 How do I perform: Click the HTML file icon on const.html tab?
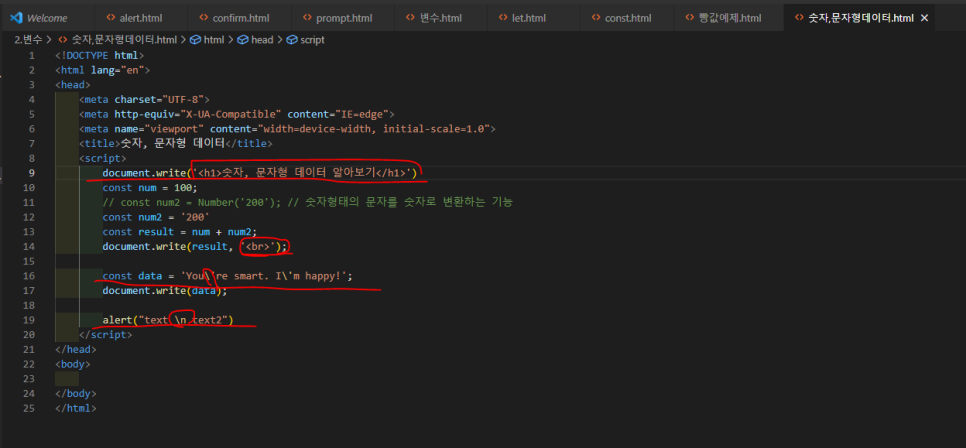(596, 18)
